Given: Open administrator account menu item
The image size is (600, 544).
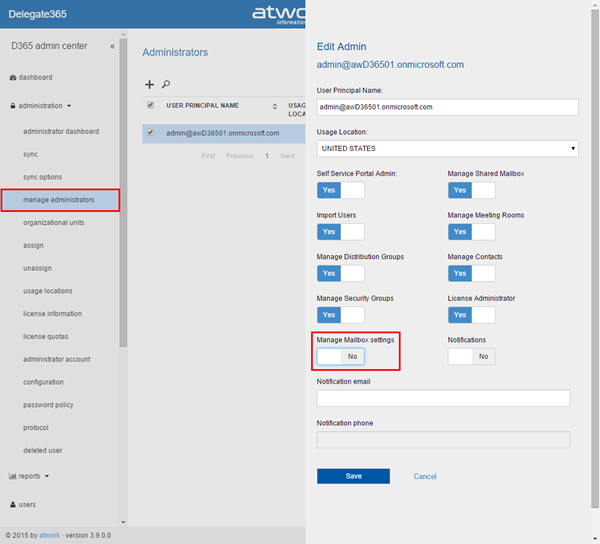Looking at the screenshot, I should click(x=57, y=359).
